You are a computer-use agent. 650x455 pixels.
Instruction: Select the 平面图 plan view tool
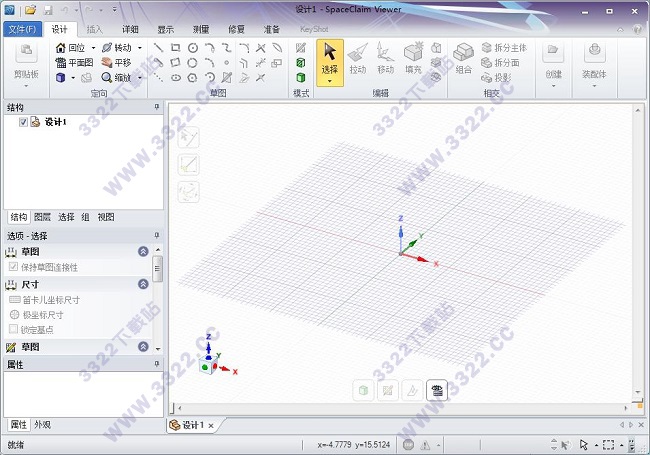(x=74, y=63)
